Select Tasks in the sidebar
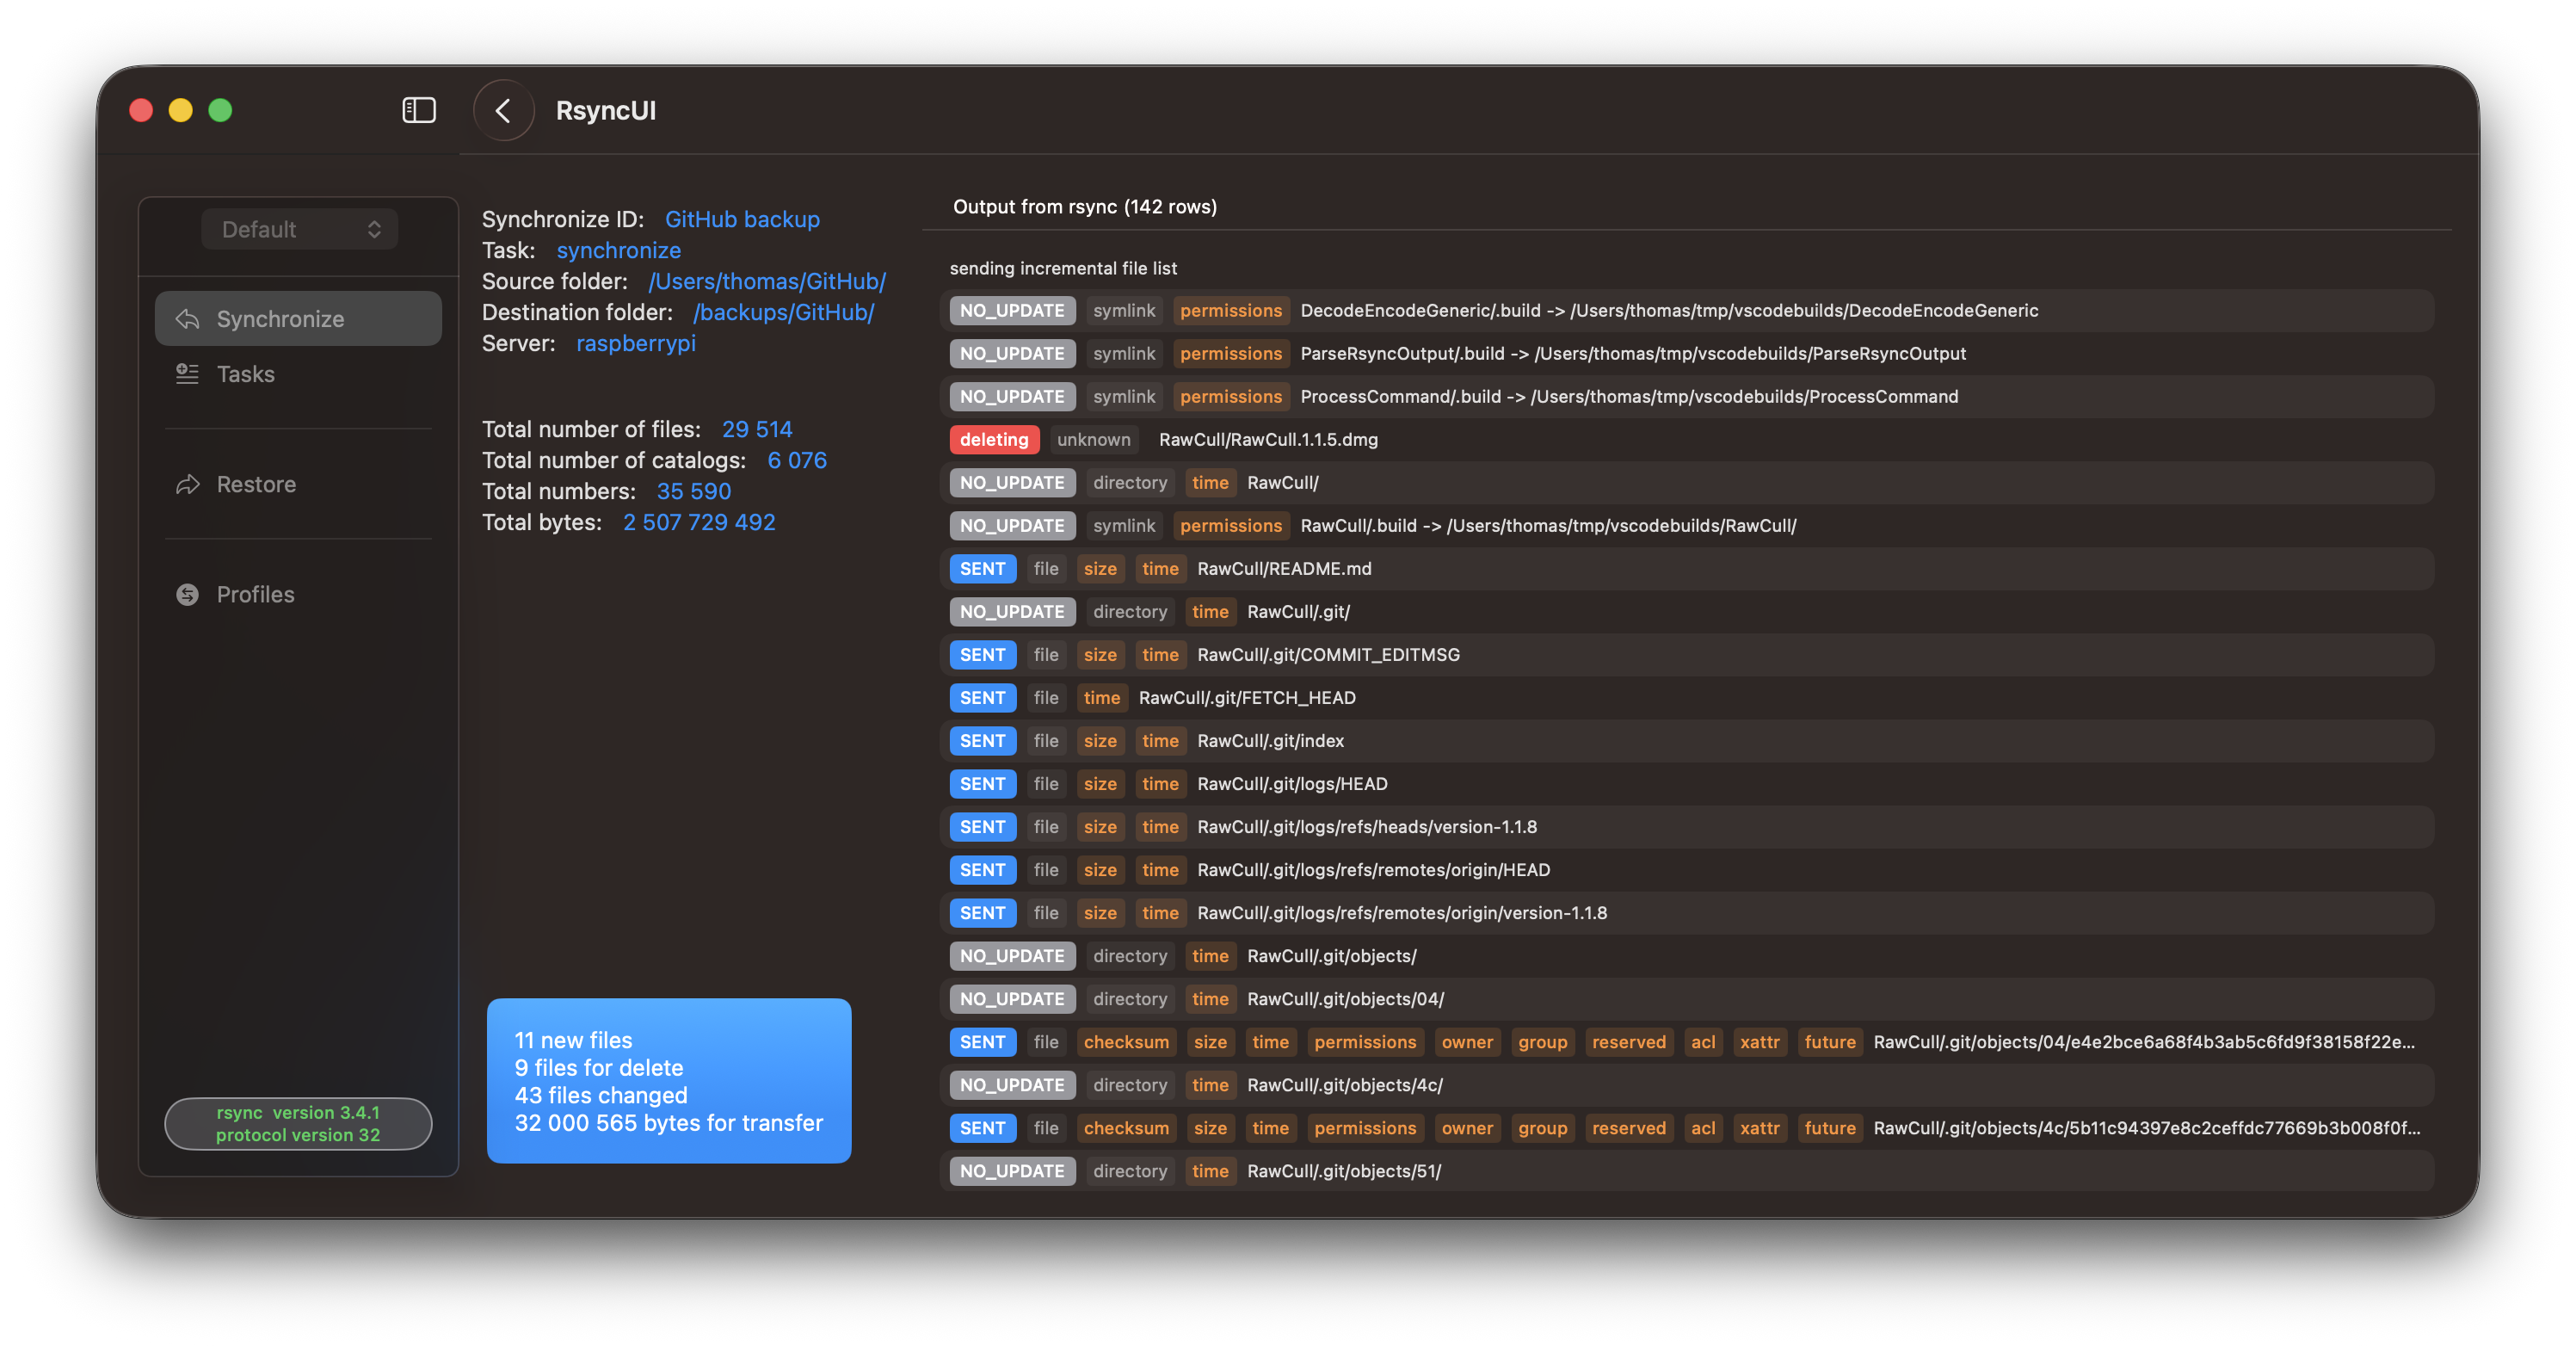This screenshot has width=2576, height=1346. coord(246,374)
